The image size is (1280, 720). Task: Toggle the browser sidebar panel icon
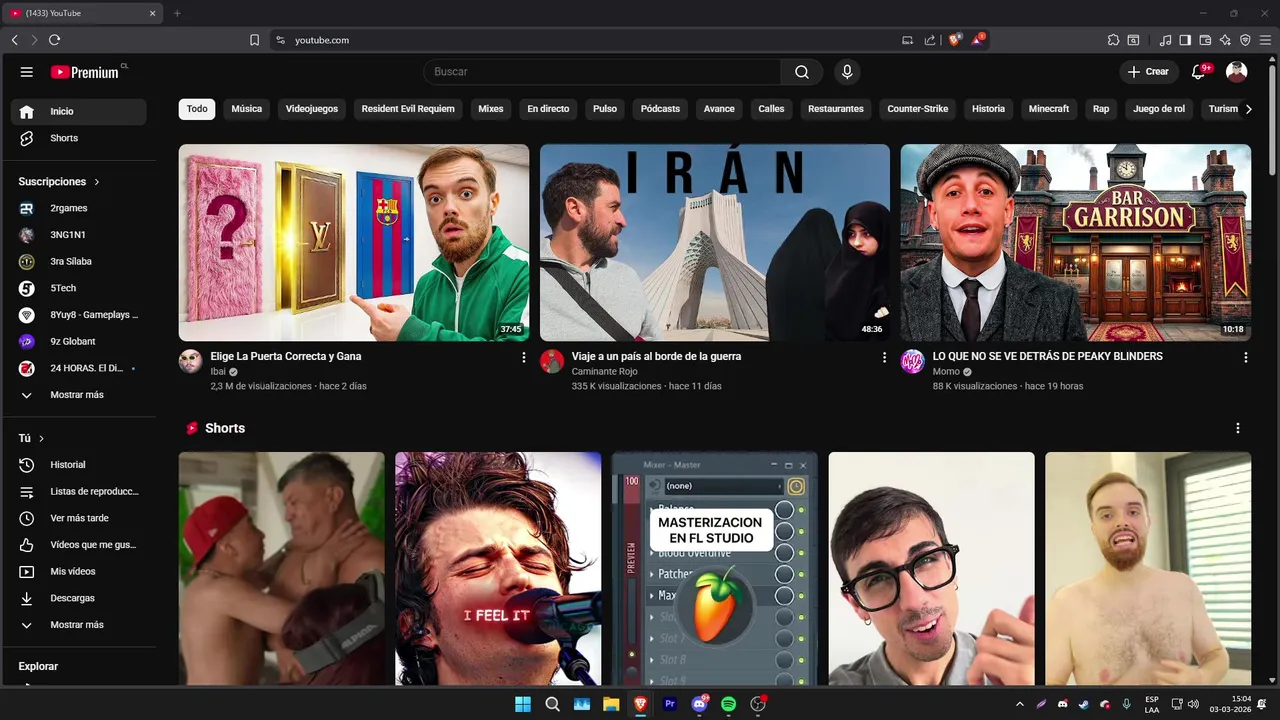coord(1185,40)
